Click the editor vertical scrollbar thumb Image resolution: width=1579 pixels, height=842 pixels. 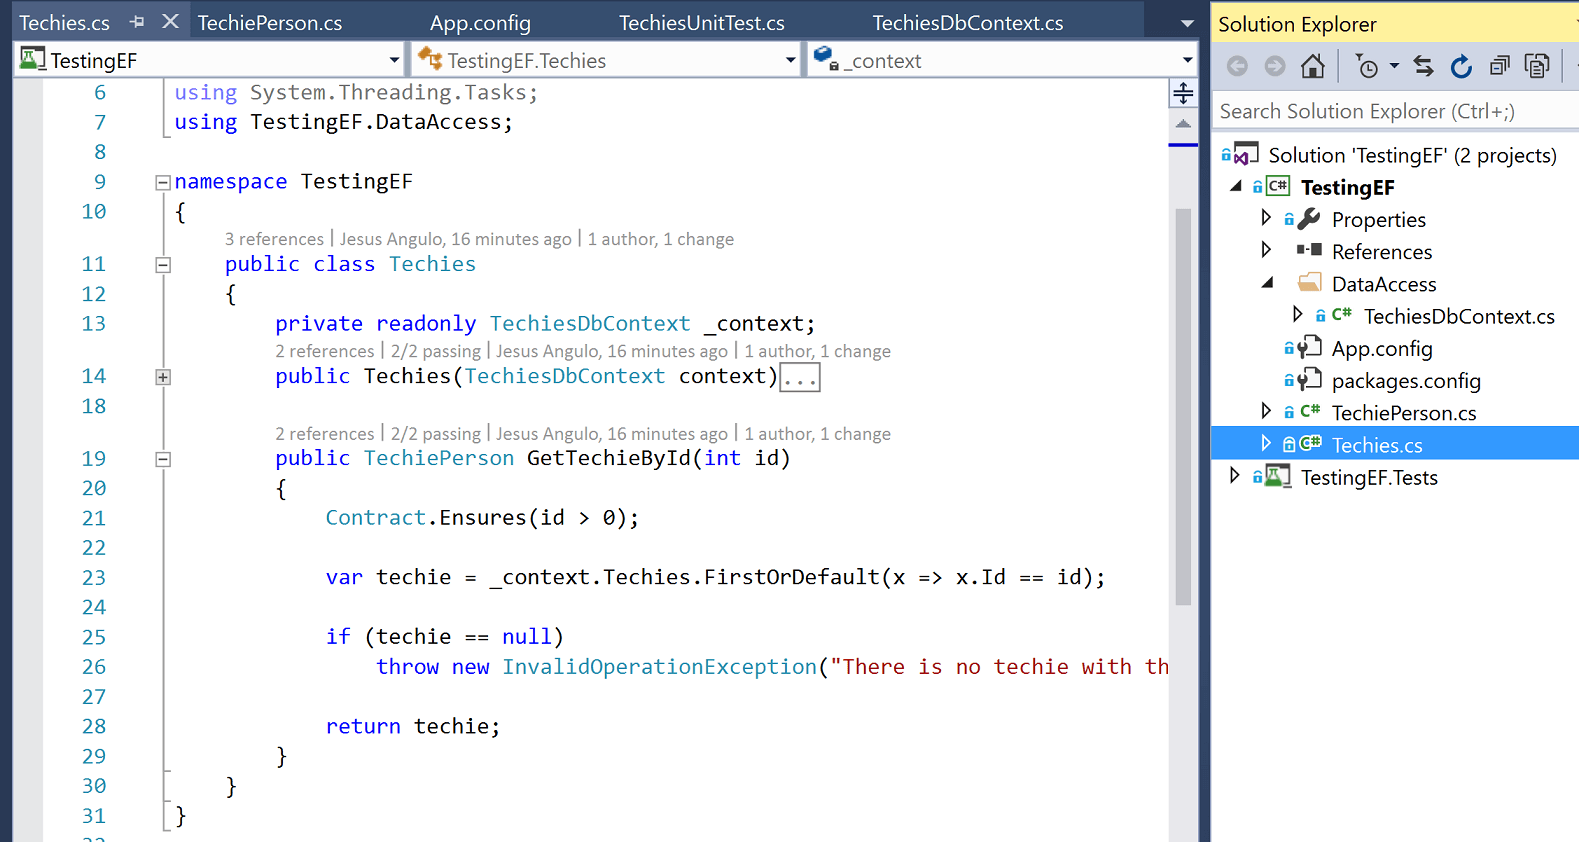[x=1183, y=406]
